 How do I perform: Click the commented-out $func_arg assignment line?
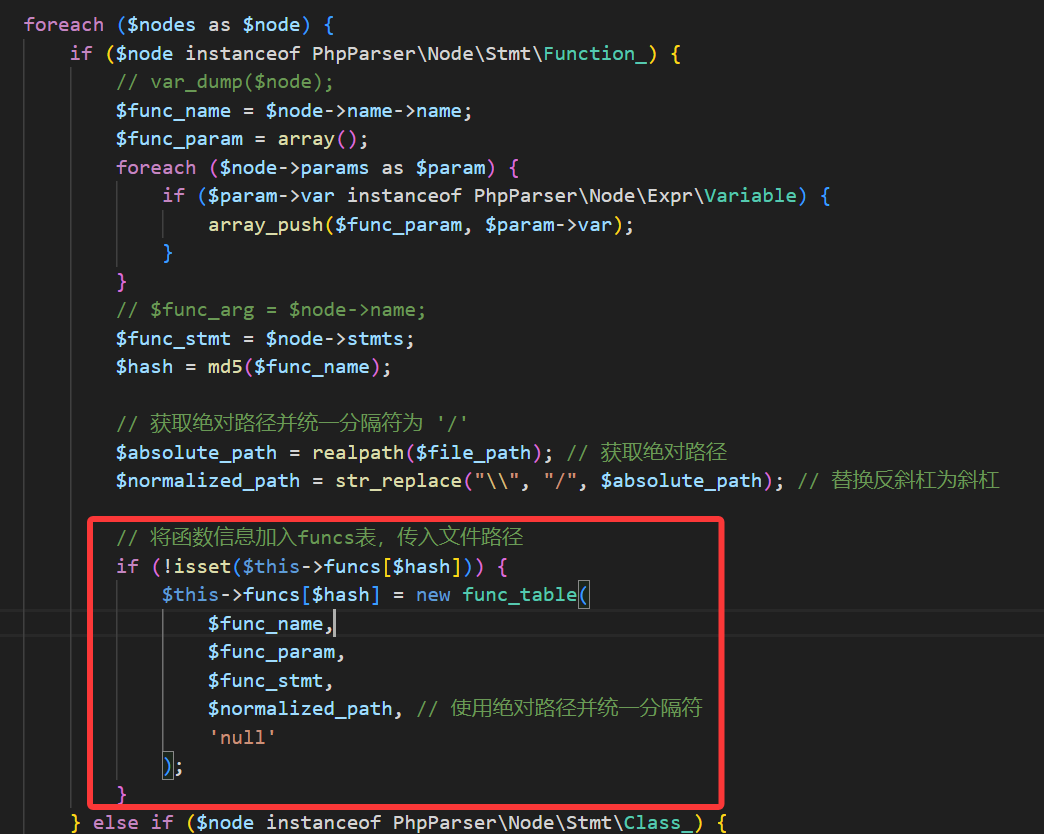pyautogui.click(x=271, y=310)
